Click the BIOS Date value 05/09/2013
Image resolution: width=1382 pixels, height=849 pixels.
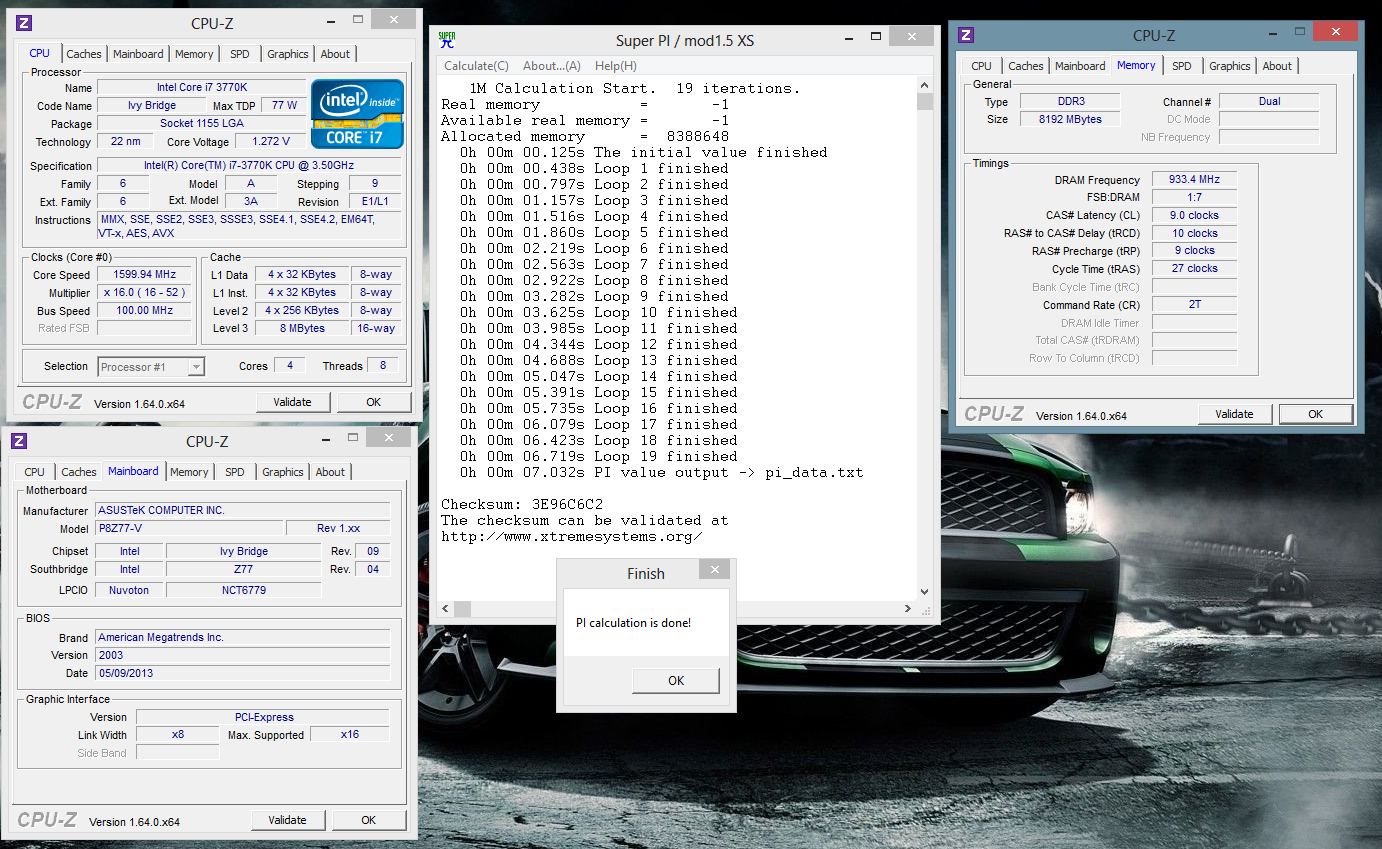pyautogui.click(x=242, y=673)
